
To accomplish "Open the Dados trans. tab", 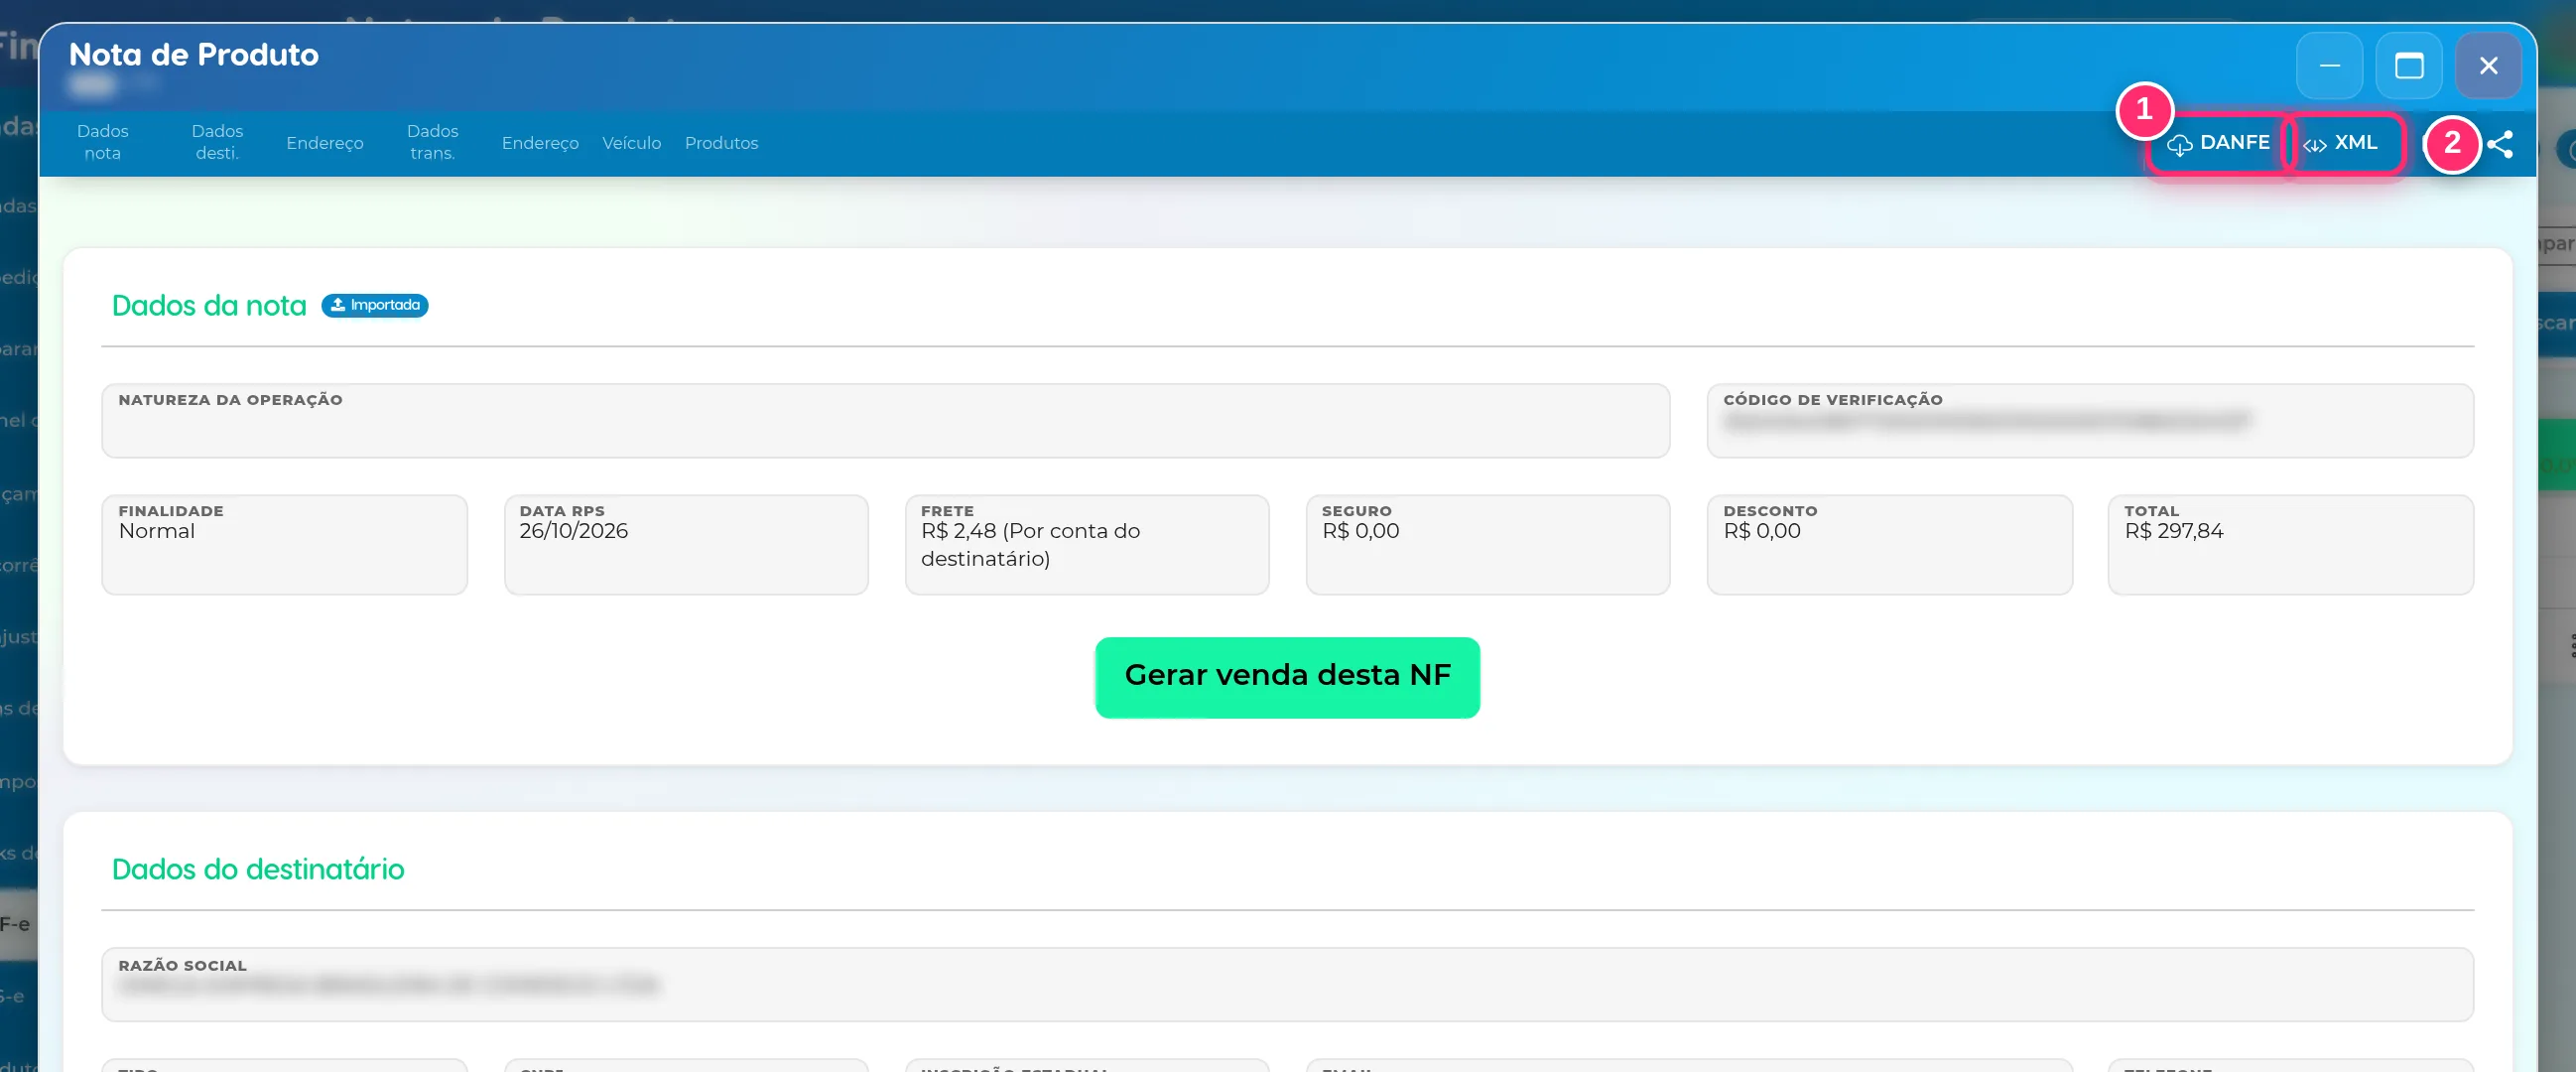I will click(432, 142).
